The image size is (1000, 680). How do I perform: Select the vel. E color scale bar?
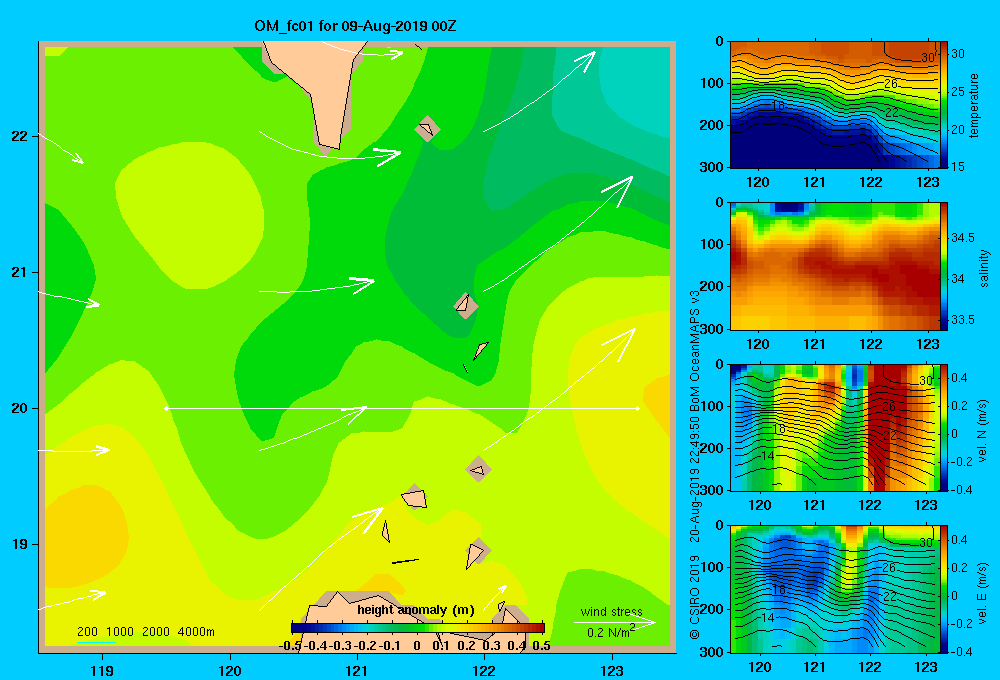tap(944, 589)
